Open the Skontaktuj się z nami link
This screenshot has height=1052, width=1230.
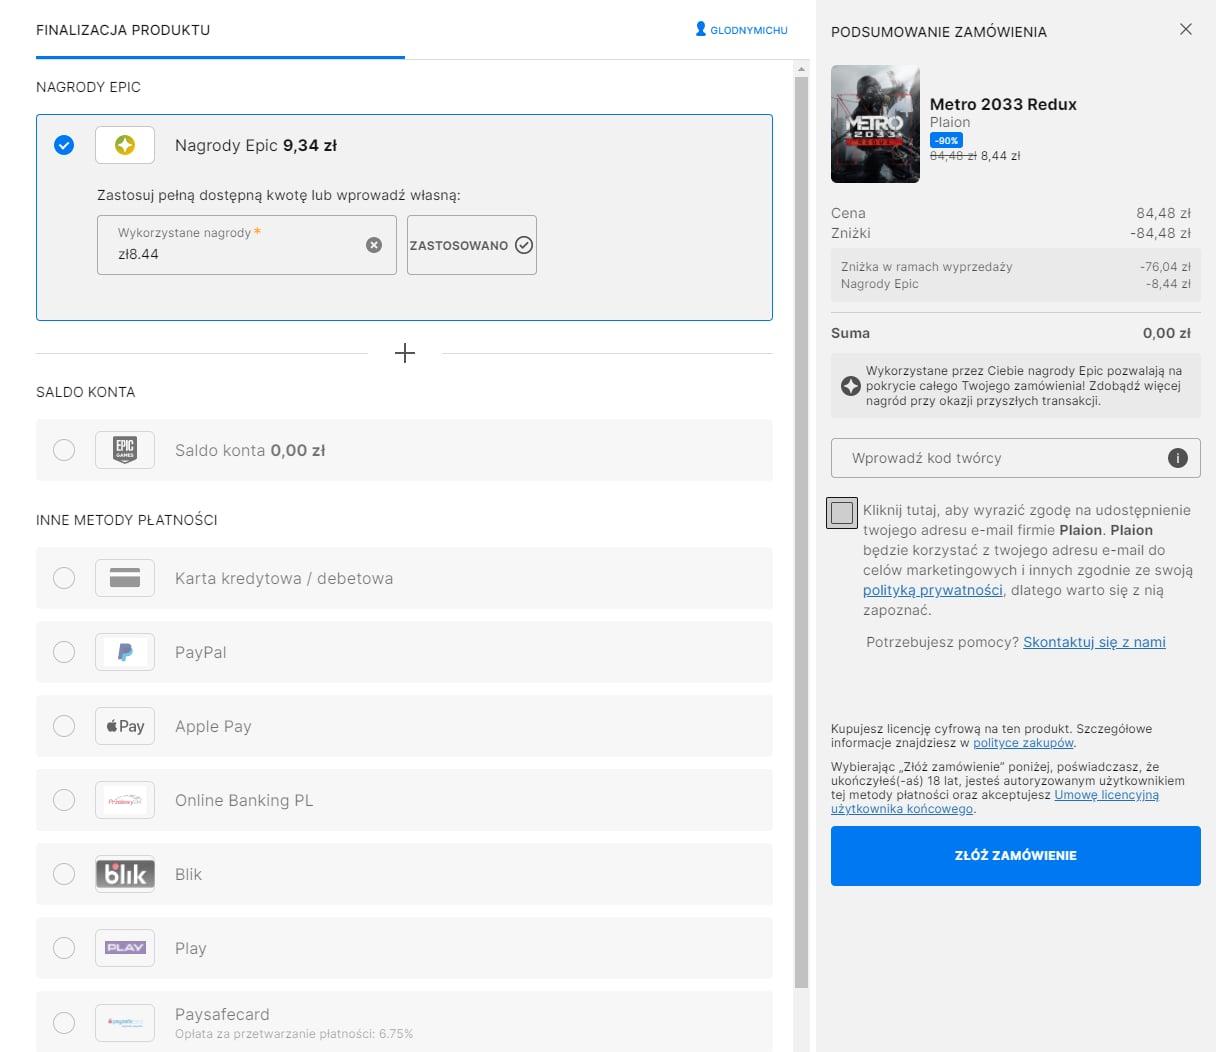pyautogui.click(x=1094, y=642)
